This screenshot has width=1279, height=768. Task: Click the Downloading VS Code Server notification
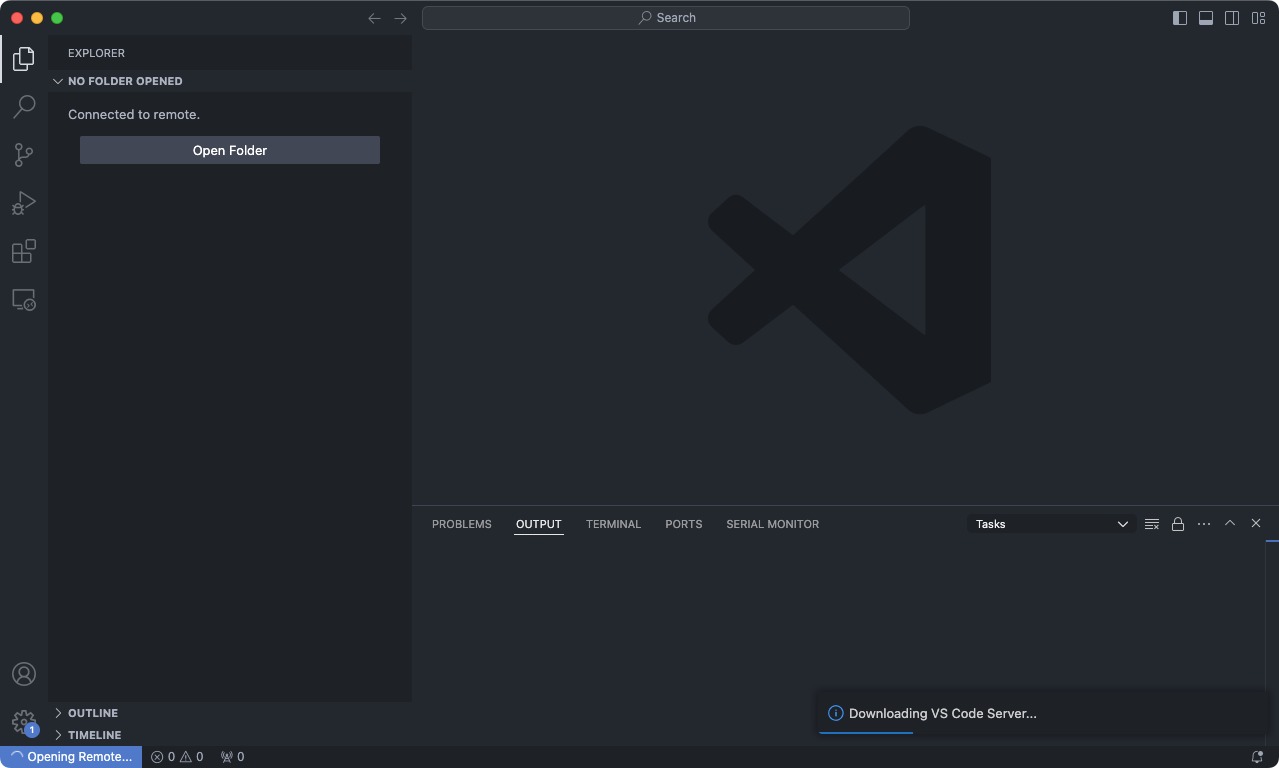[x=1044, y=713]
